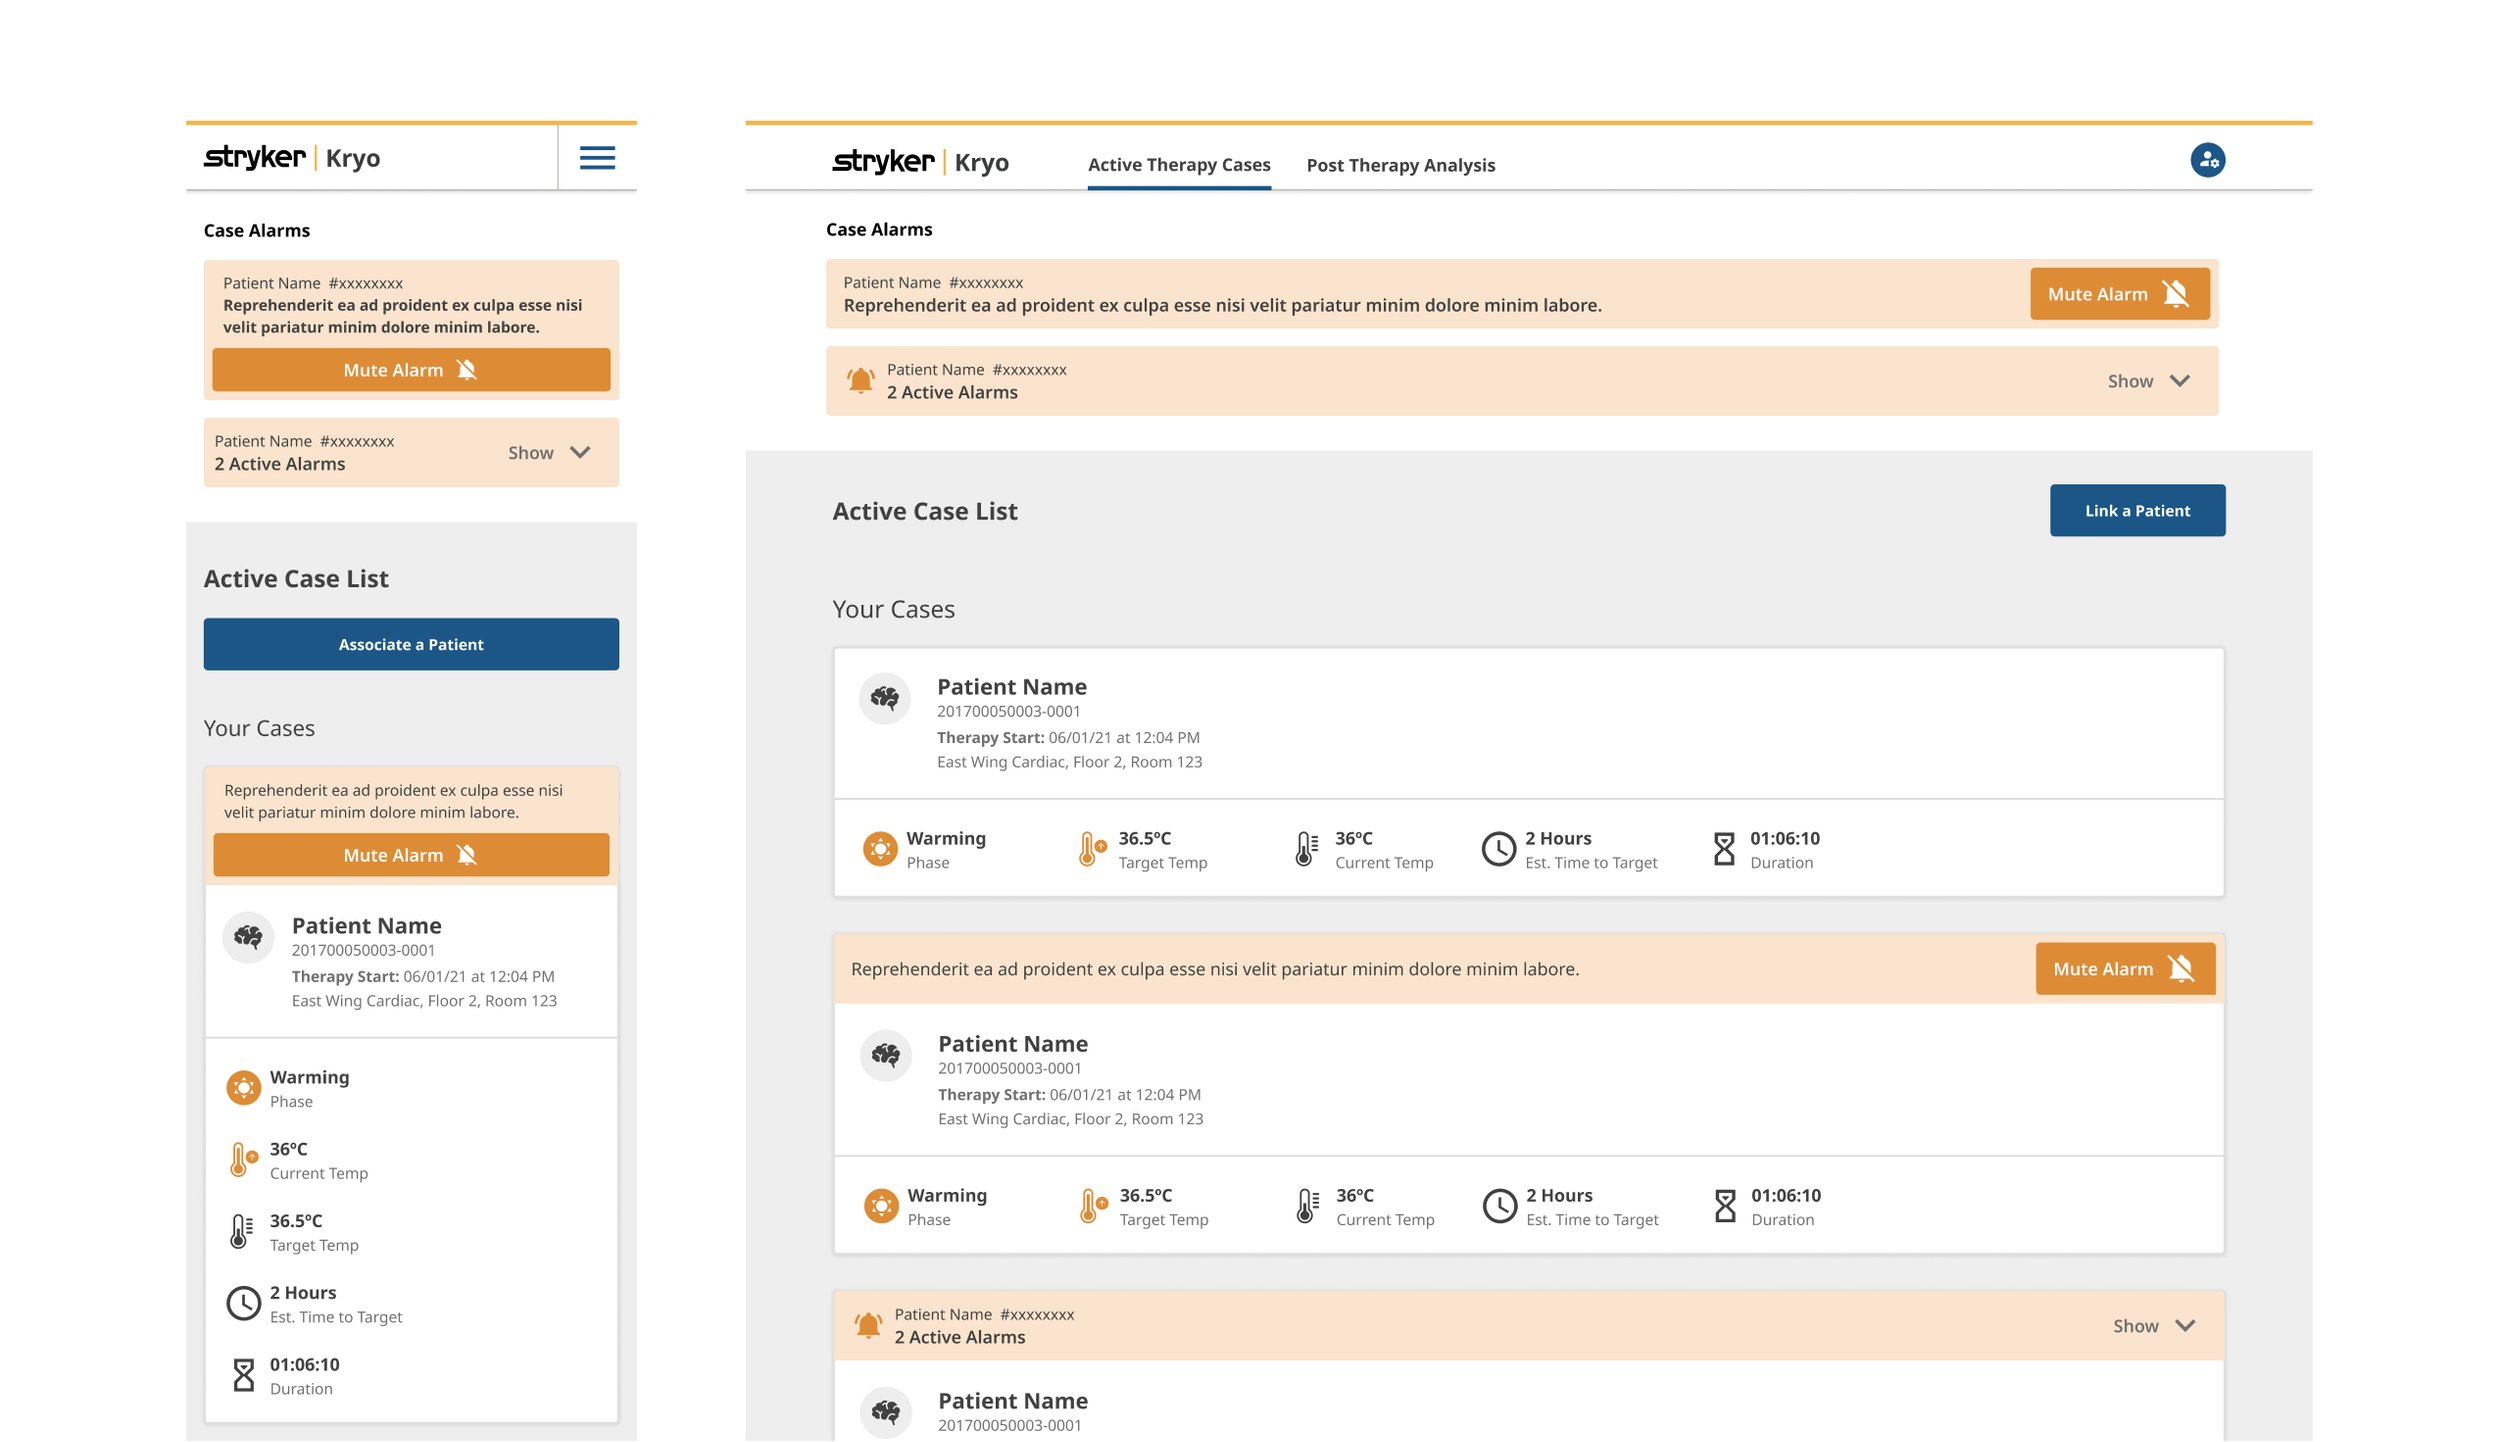This screenshot has height=1442, width=2500.
Task: Click clock icon in second desktop card
Action: (1499, 1206)
